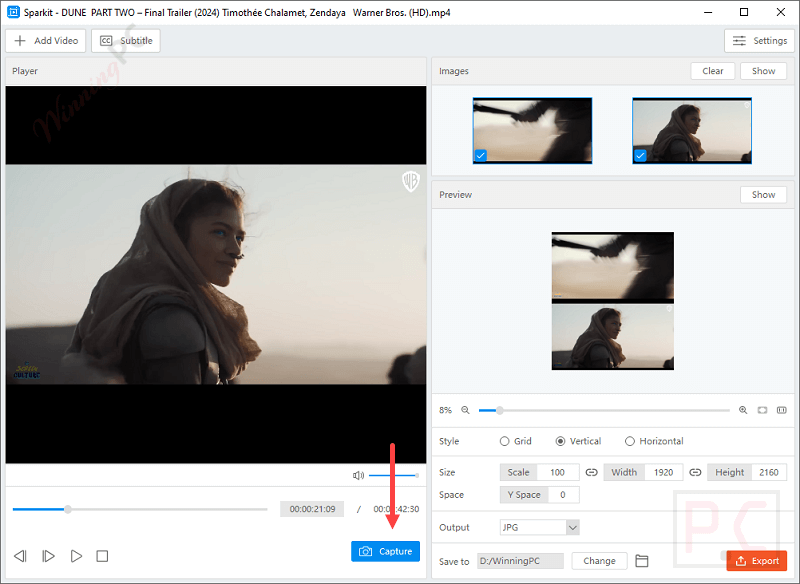Zoom out the preview with the magnifier

pyautogui.click(x=465, y=410)
